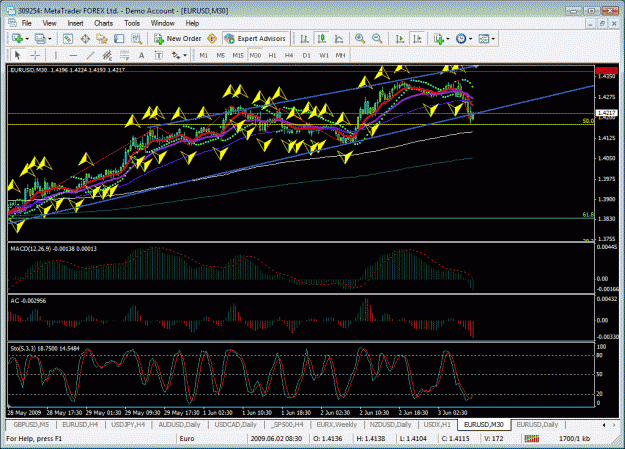This screenshot has width=625, height=449.
Task: Zoom in on the chart
Action: [360, 39]
